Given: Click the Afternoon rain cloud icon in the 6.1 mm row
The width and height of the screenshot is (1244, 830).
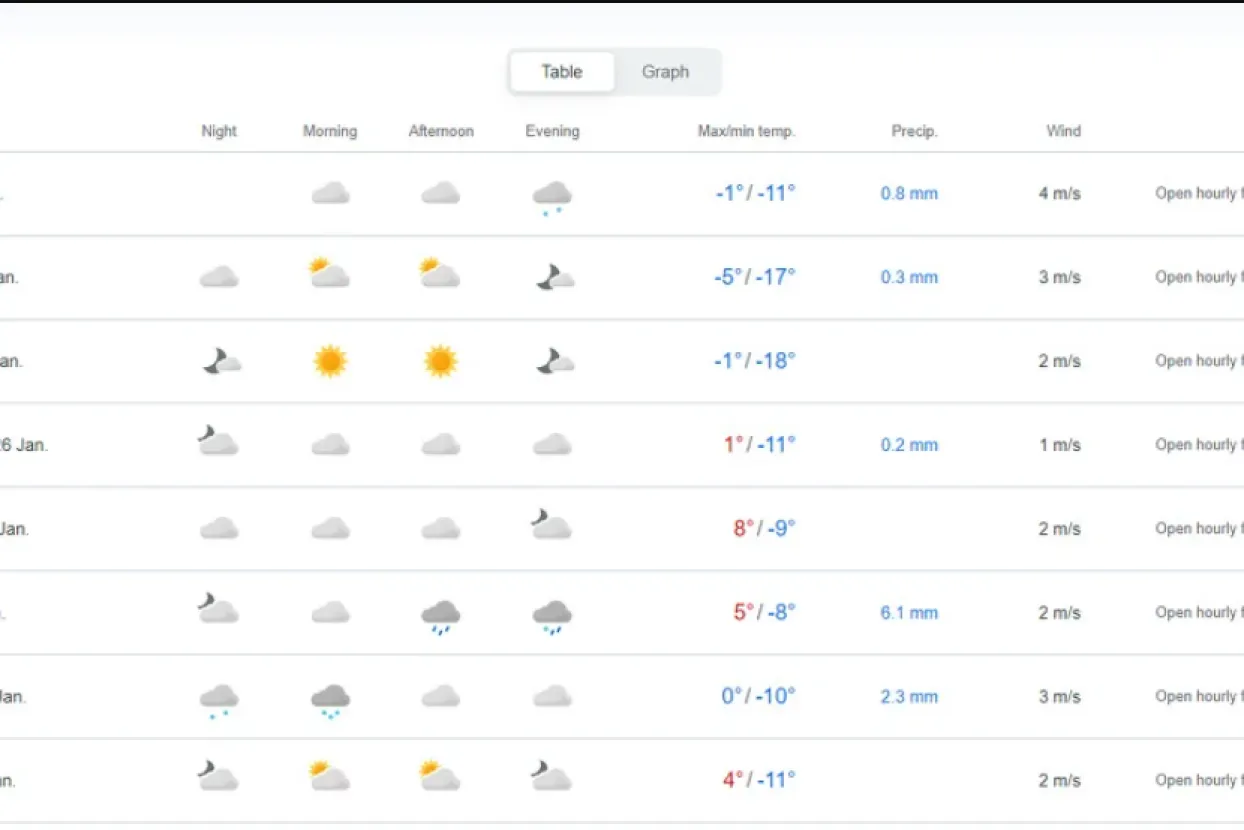Looking at the screenshot, I should tap(440, 615).
